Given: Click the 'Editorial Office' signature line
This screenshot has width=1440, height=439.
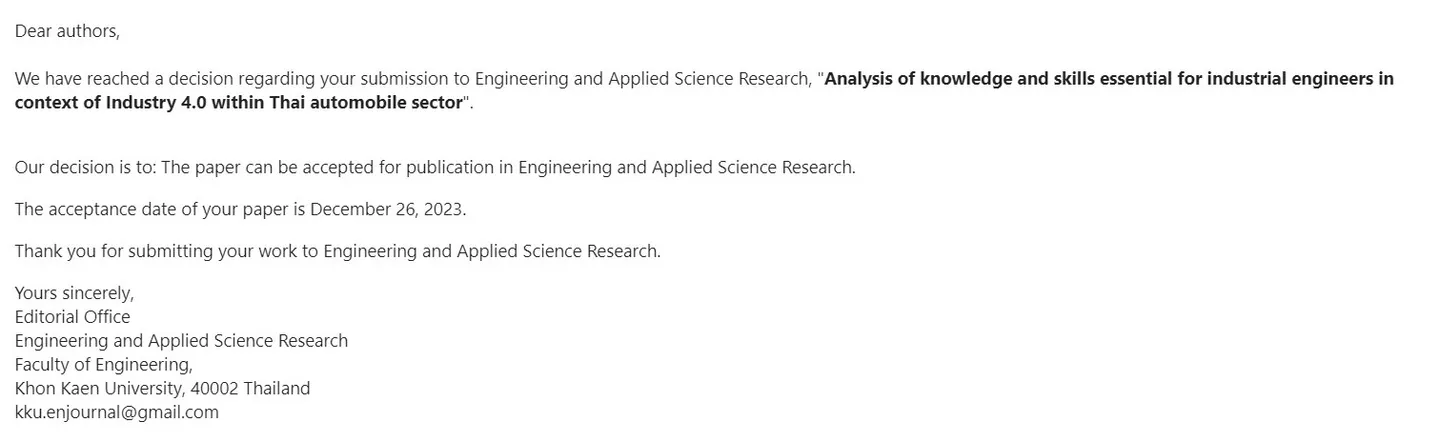Looking at the screenshot, I should (x=72, y=317).
